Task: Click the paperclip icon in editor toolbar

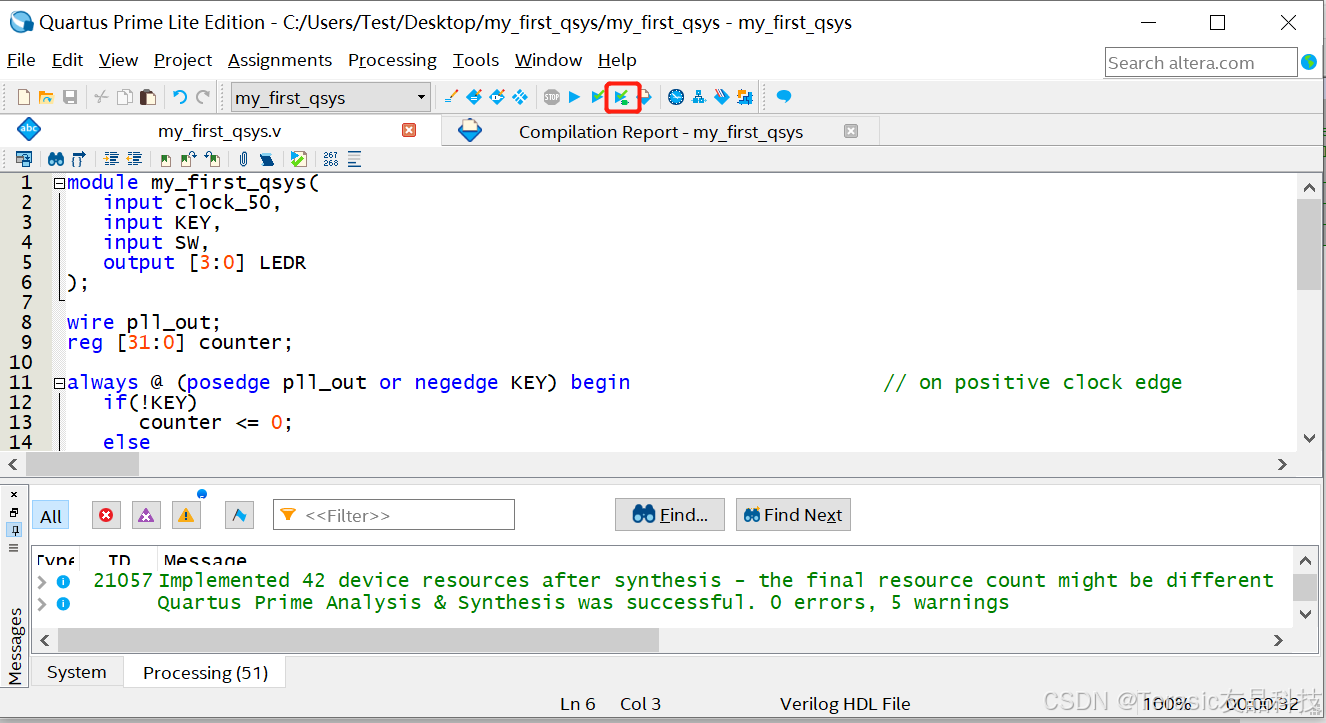Action: (243, 159)
